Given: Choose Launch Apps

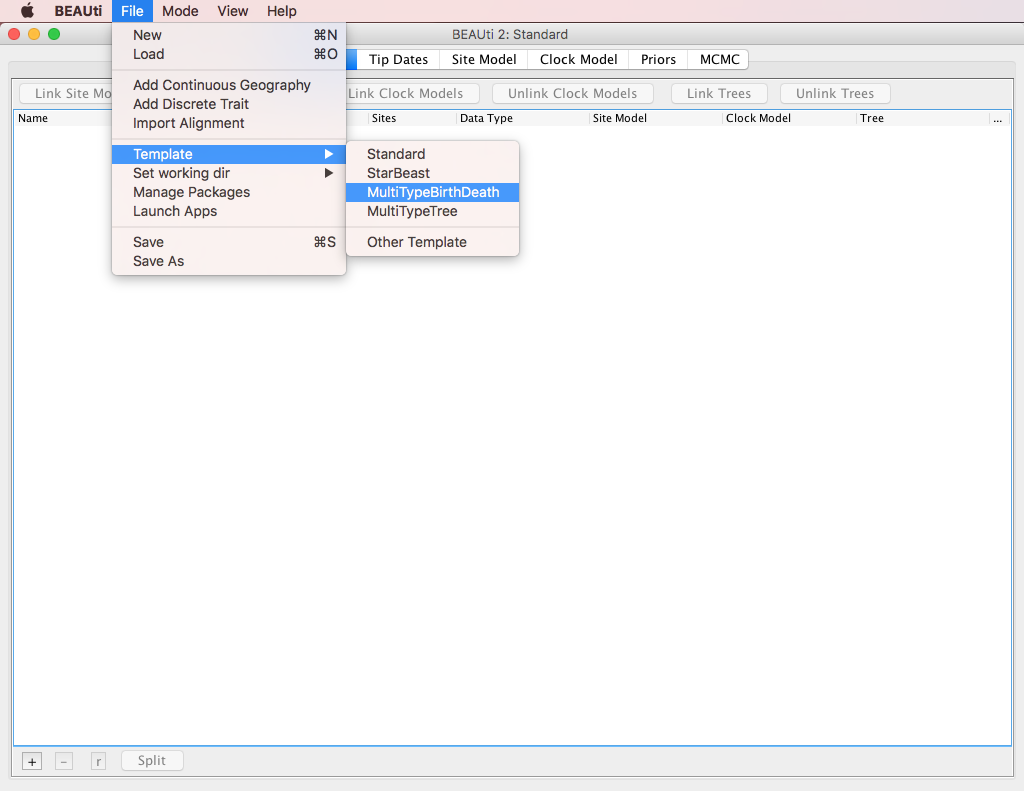Looking at the screenshot, I should (229, 211).
